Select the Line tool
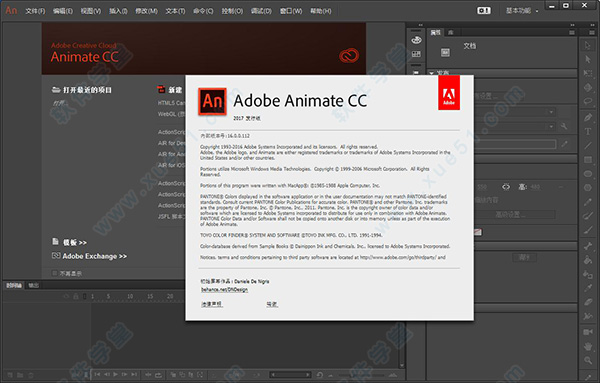The image size is (600, 383). pyautogui.click(x=588, y=146)
